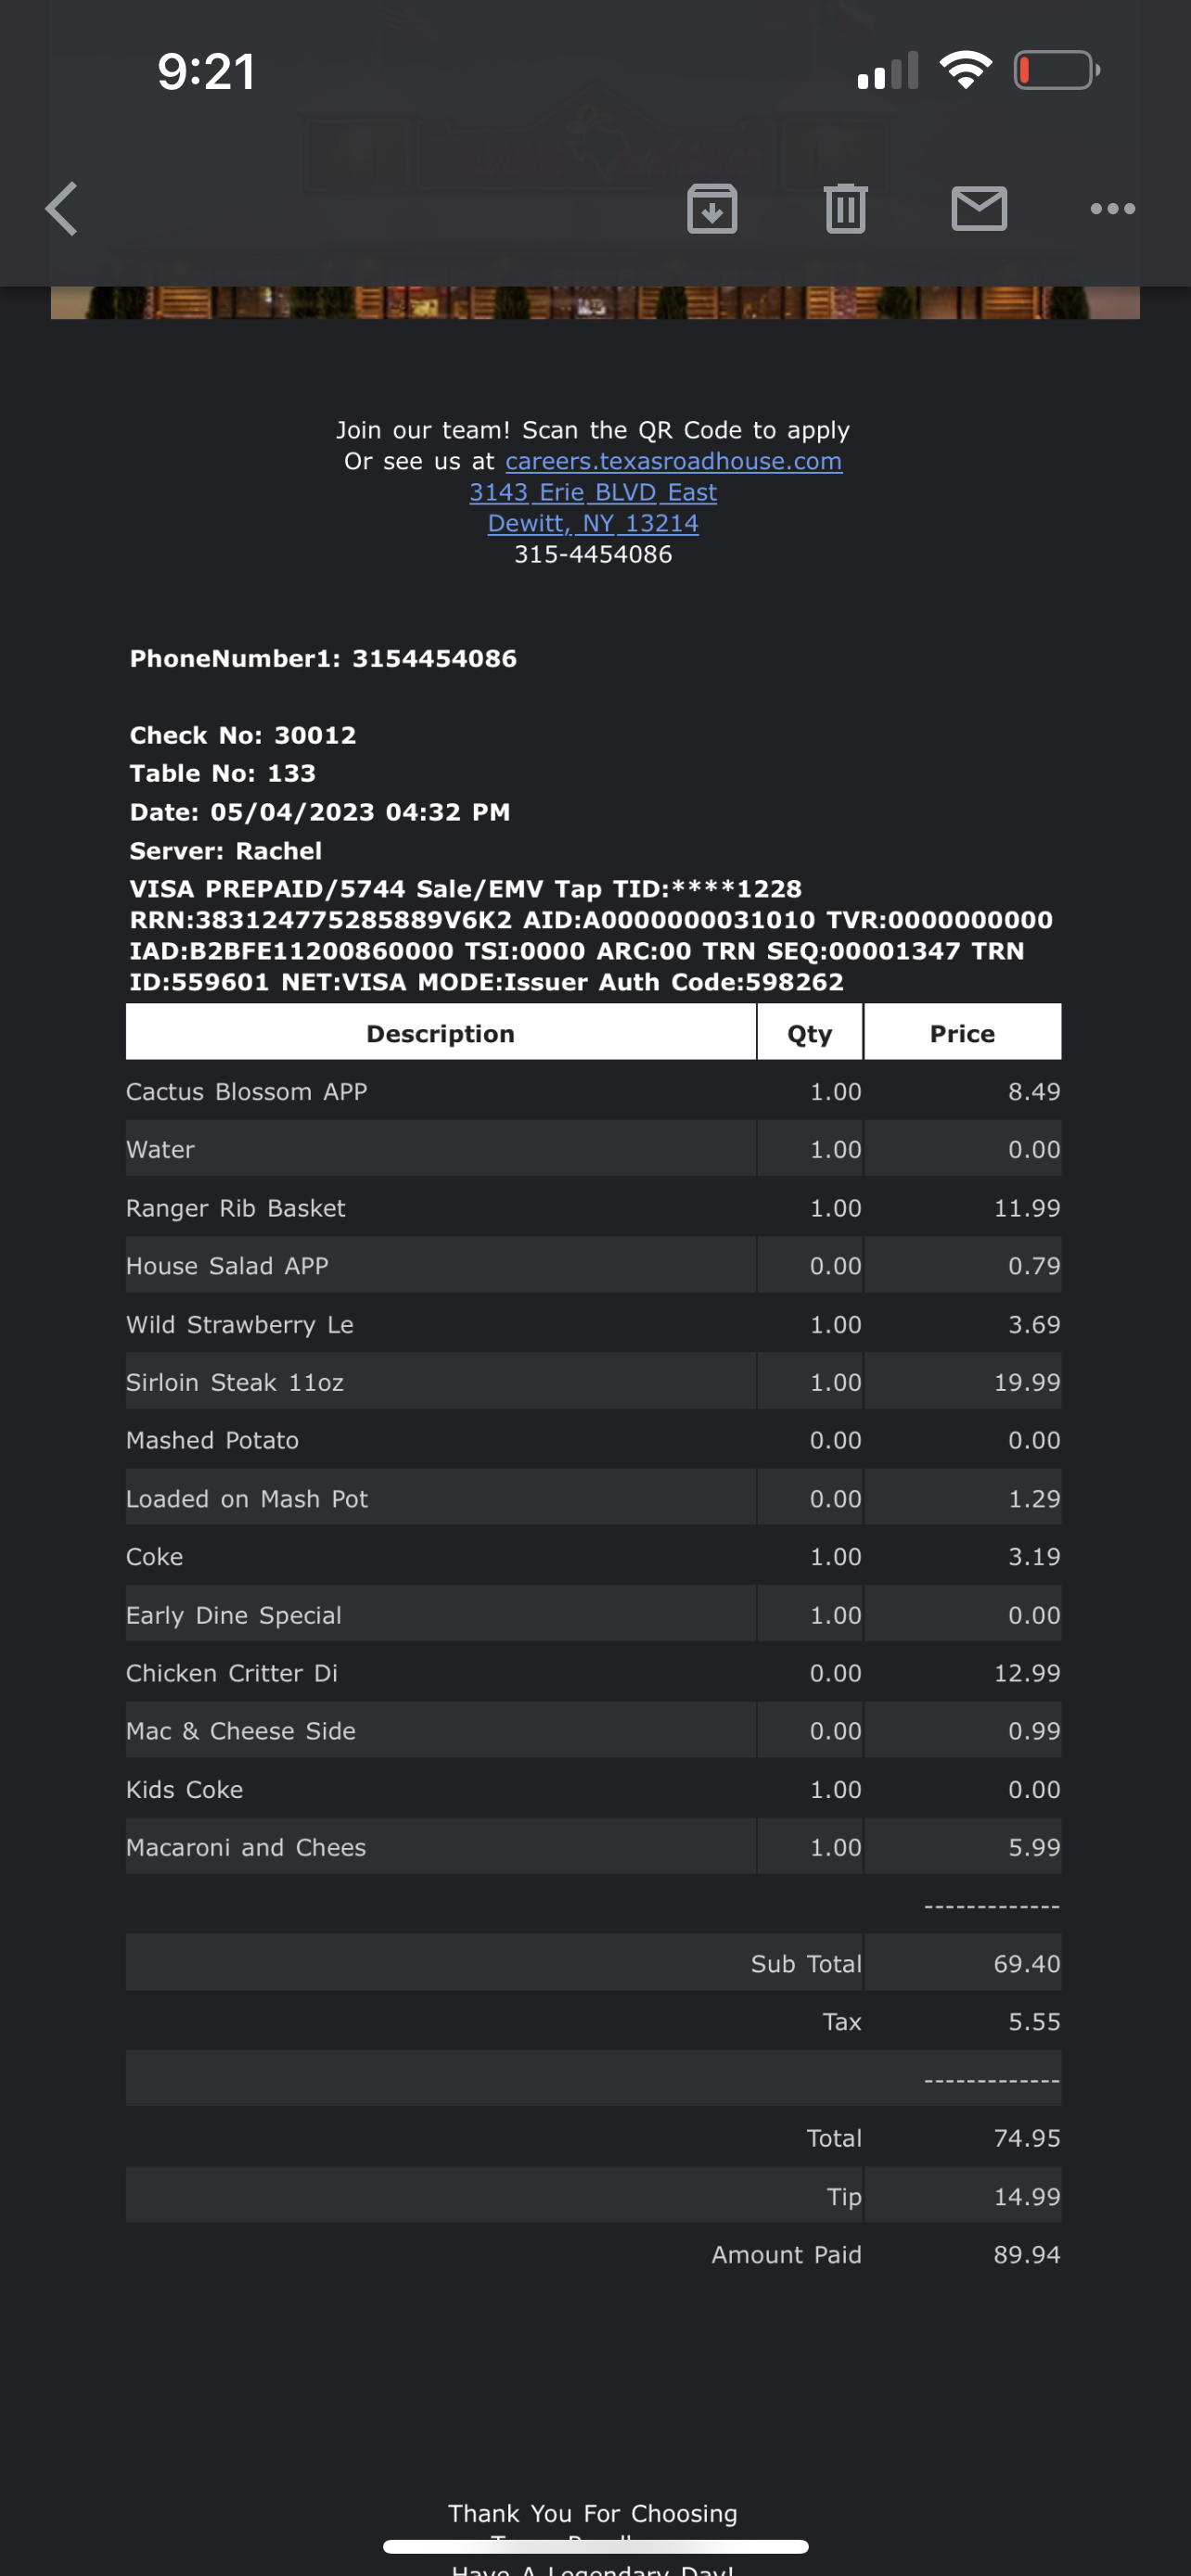Tap the home indicator bar
This screenshot has height=2576, width=1191.
595,2546
